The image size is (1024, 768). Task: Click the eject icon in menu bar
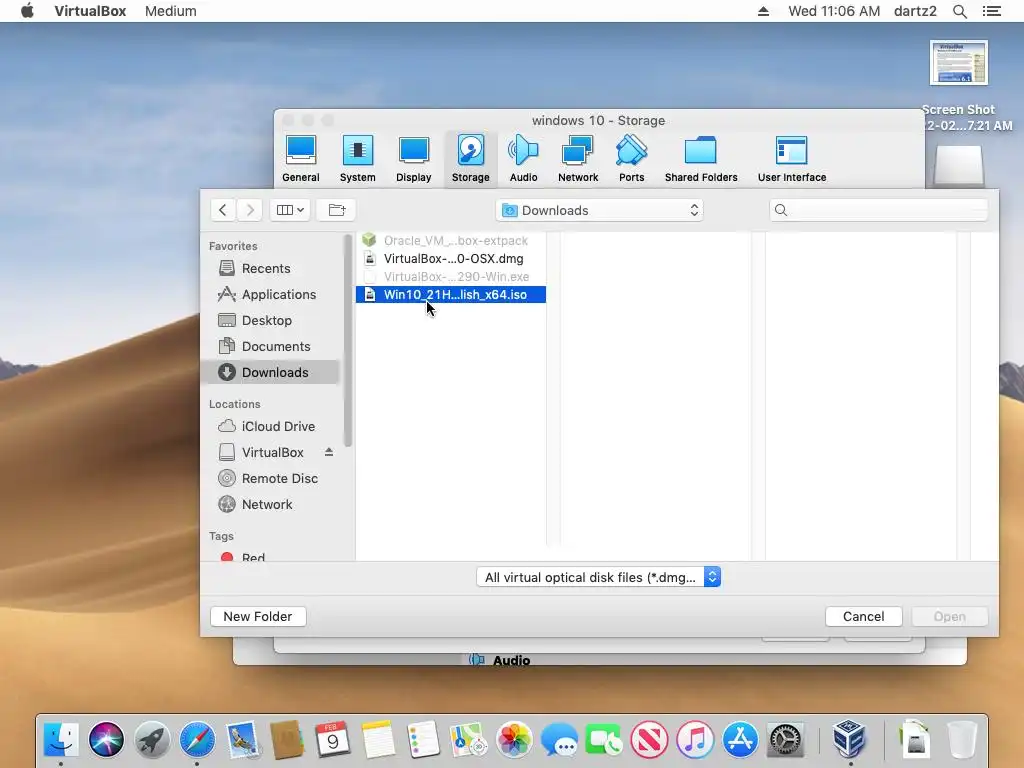[763, 11]
